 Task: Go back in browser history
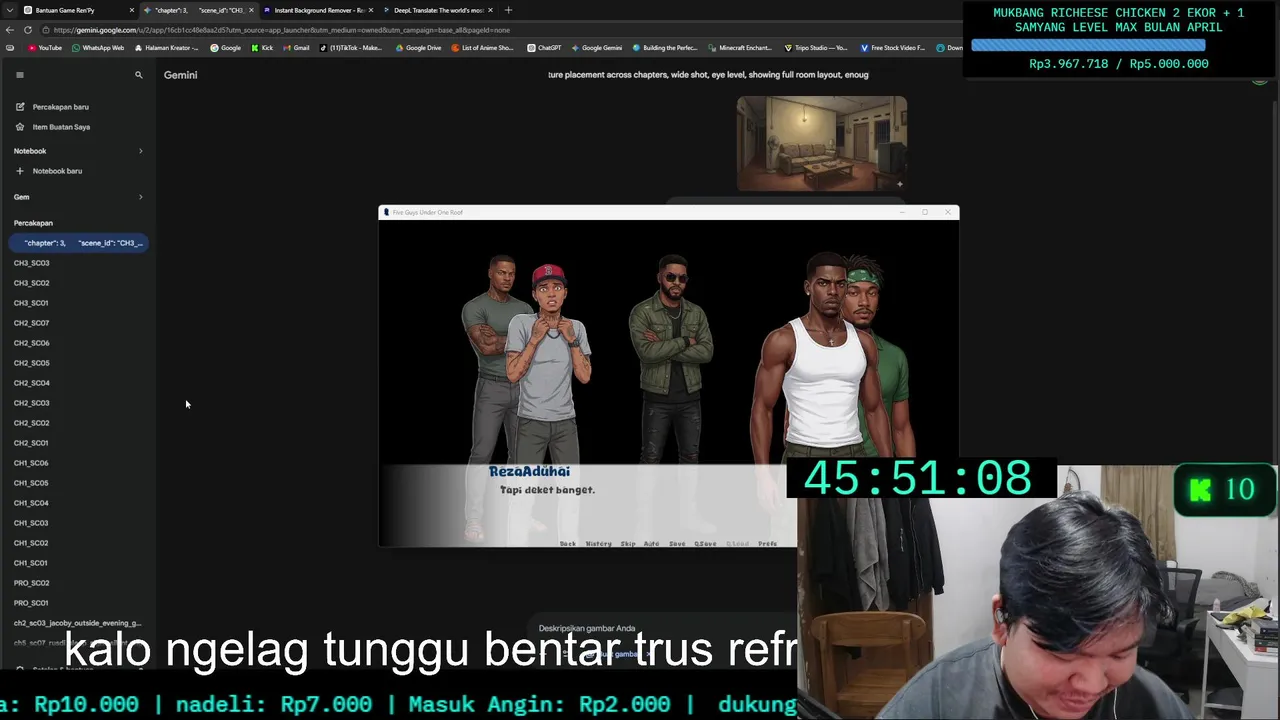pyautogui.click(x=9, y=30)
